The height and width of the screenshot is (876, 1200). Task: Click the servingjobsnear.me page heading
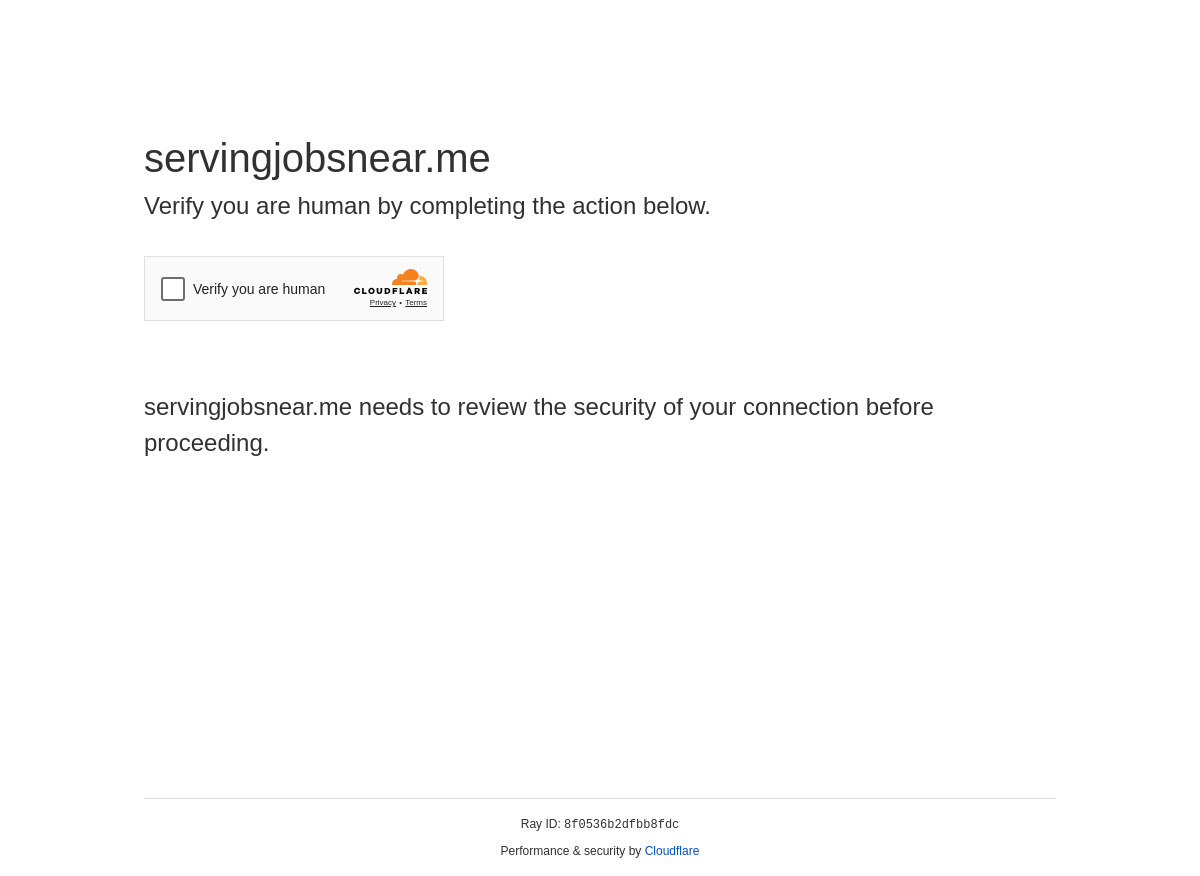tap(317, 159)
